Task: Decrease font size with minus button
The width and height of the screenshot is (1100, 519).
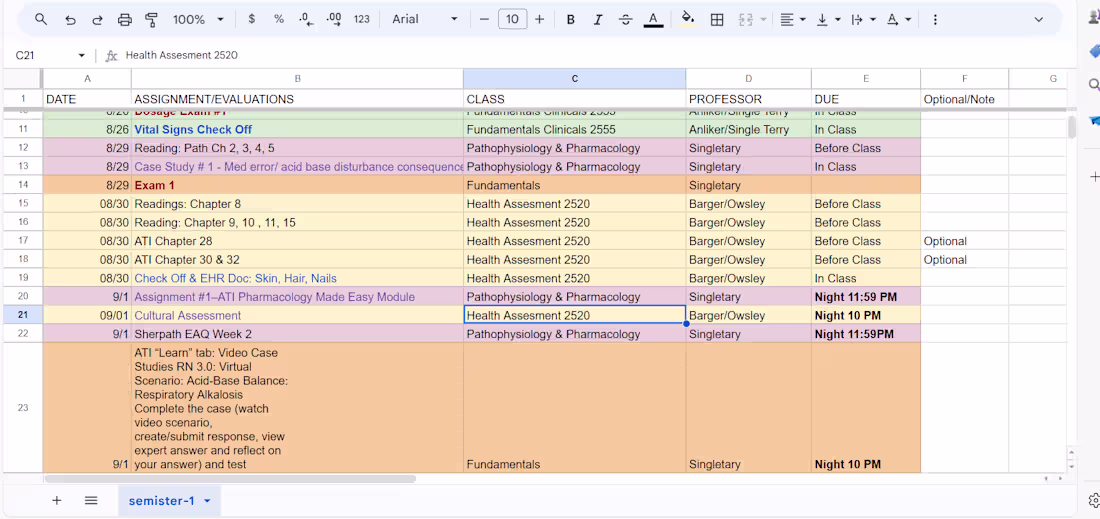Action: click(x=484, y=20)
